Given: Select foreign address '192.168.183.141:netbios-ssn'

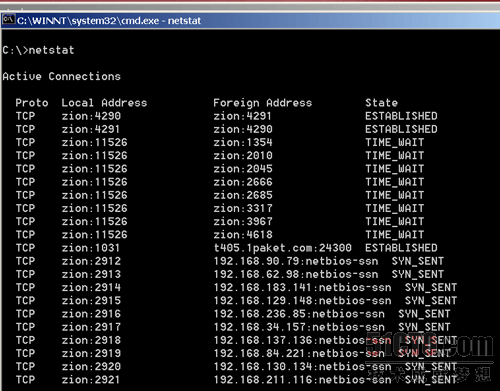Looking at the screenshot, I should (302, 287).
